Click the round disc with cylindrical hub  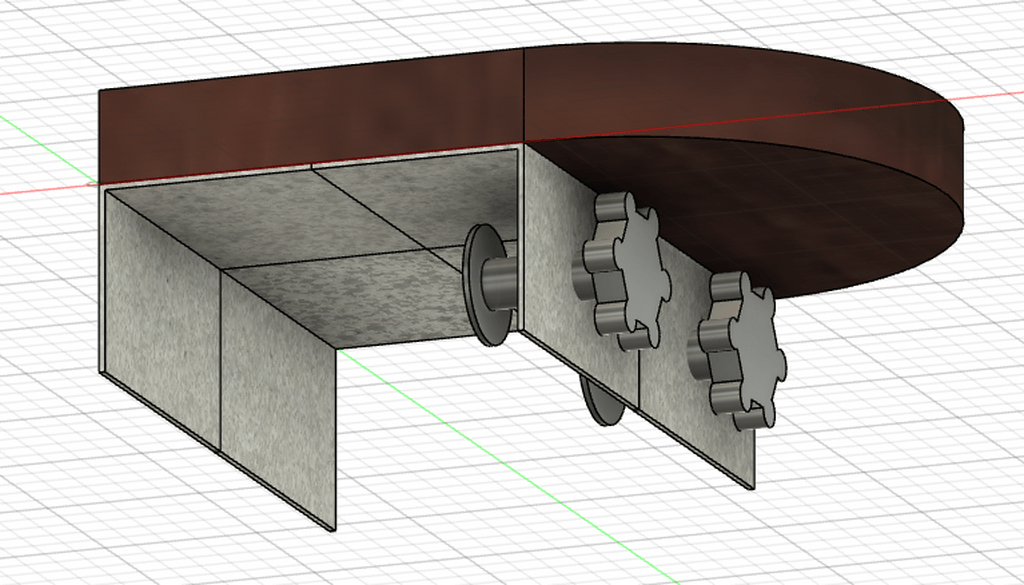pos(489,284)
